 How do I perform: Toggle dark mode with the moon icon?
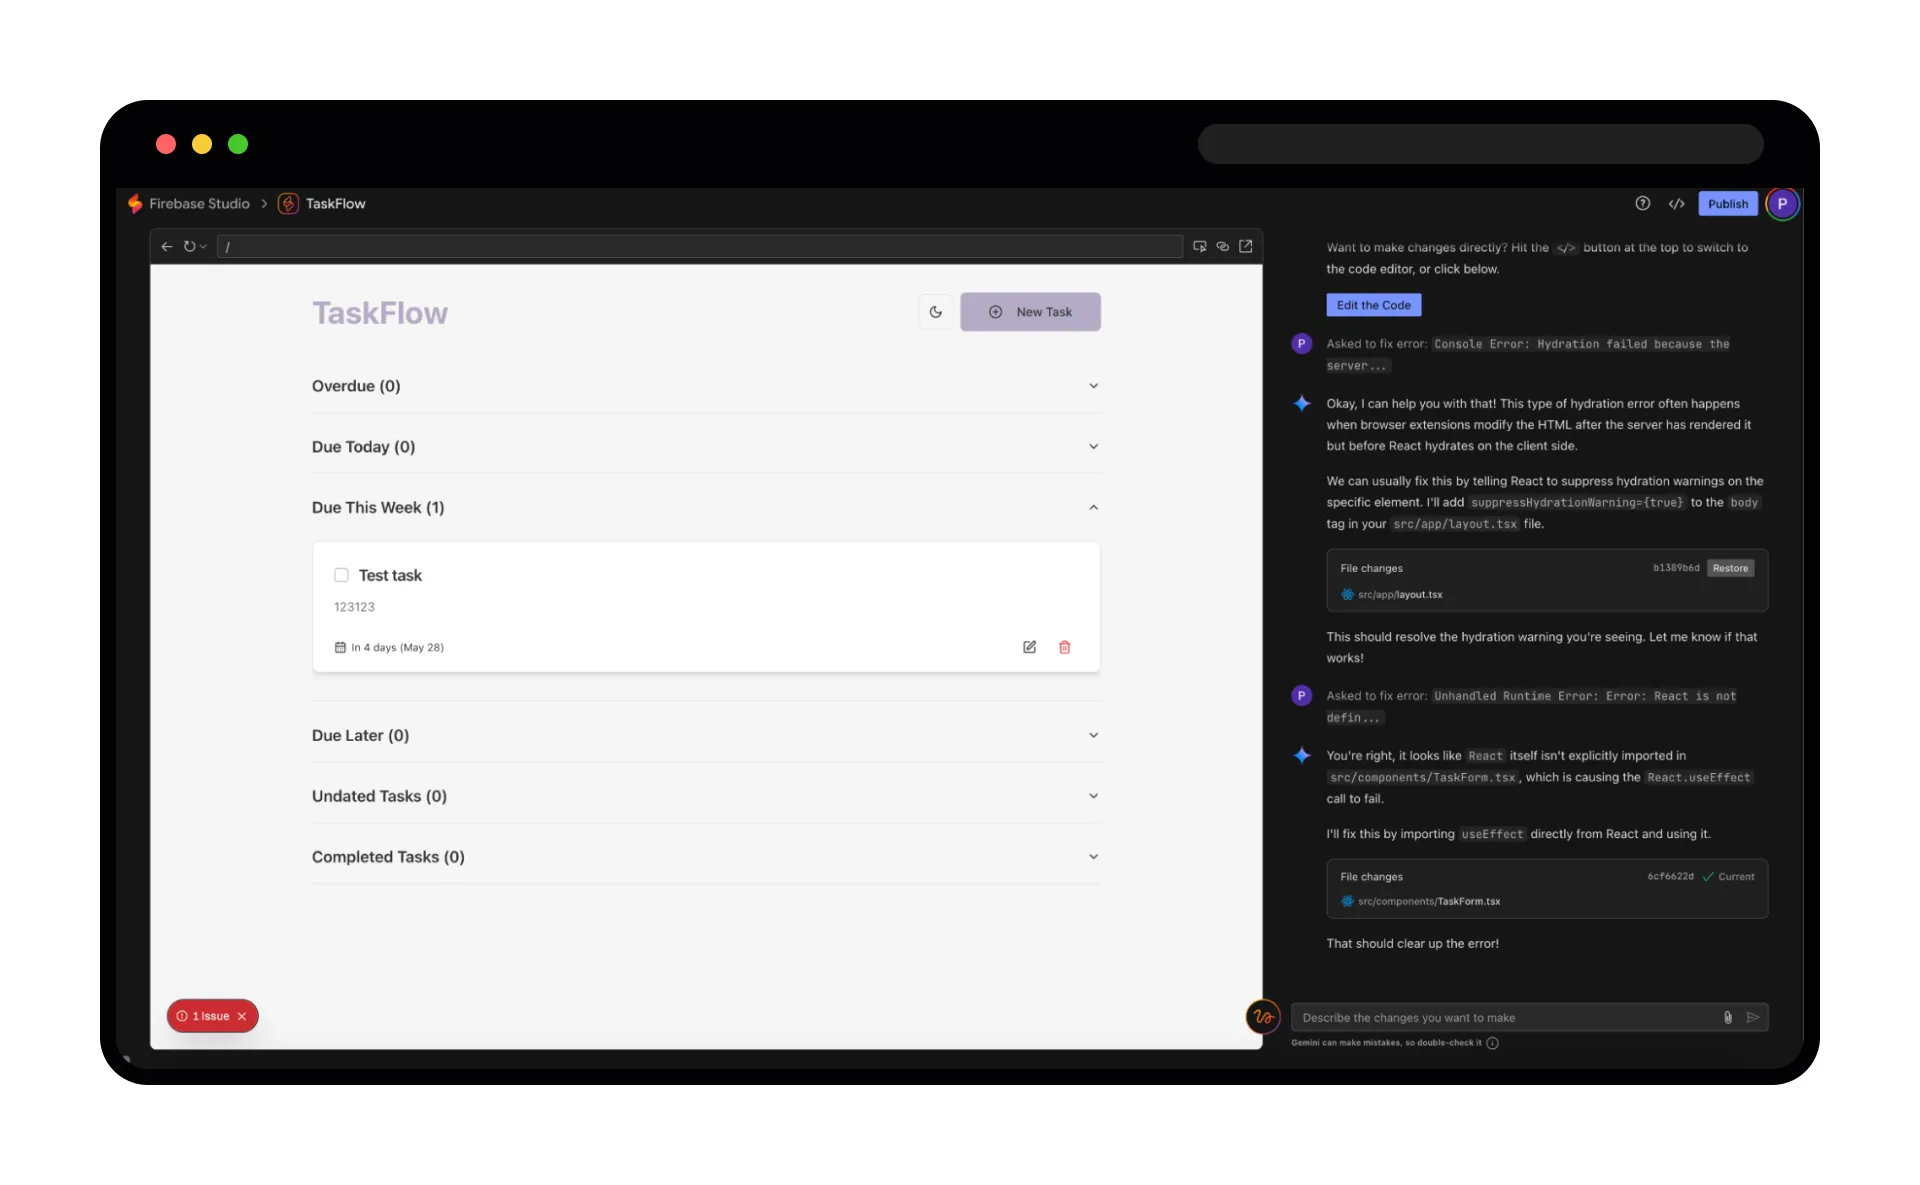[x=935, y=311]
